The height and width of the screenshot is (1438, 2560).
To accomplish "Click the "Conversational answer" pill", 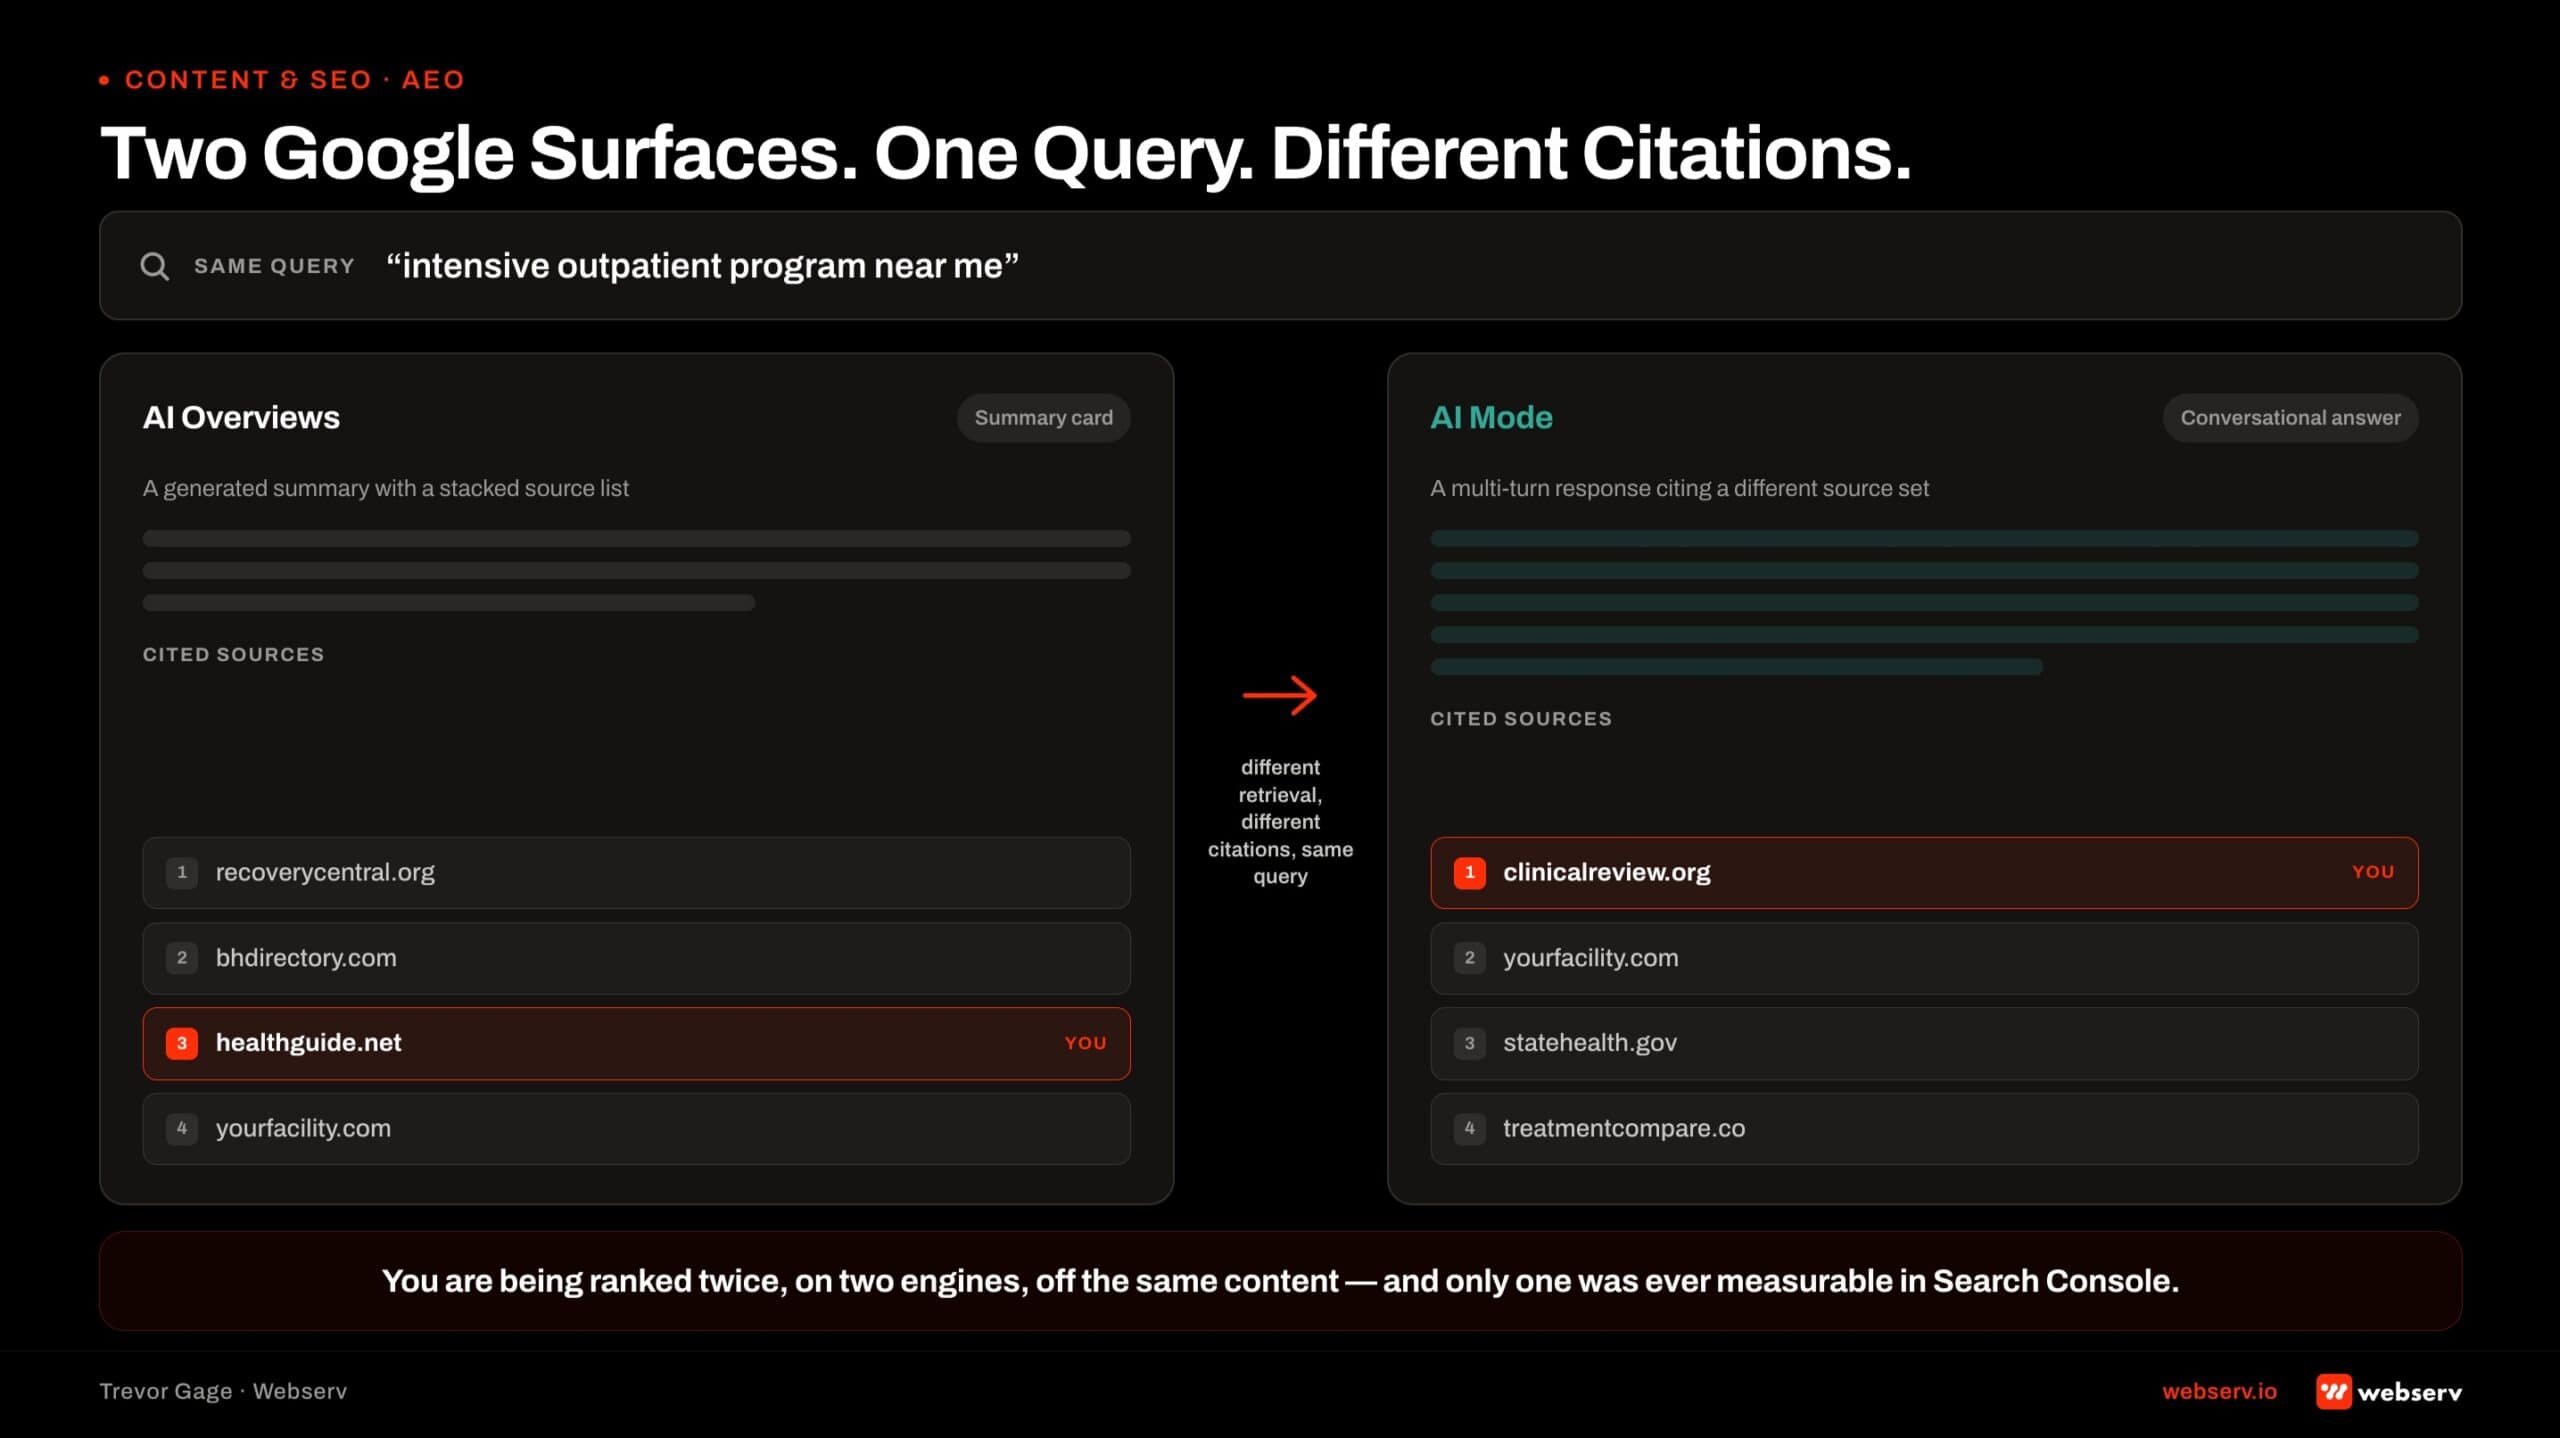I will click(x=2290, y=418).
